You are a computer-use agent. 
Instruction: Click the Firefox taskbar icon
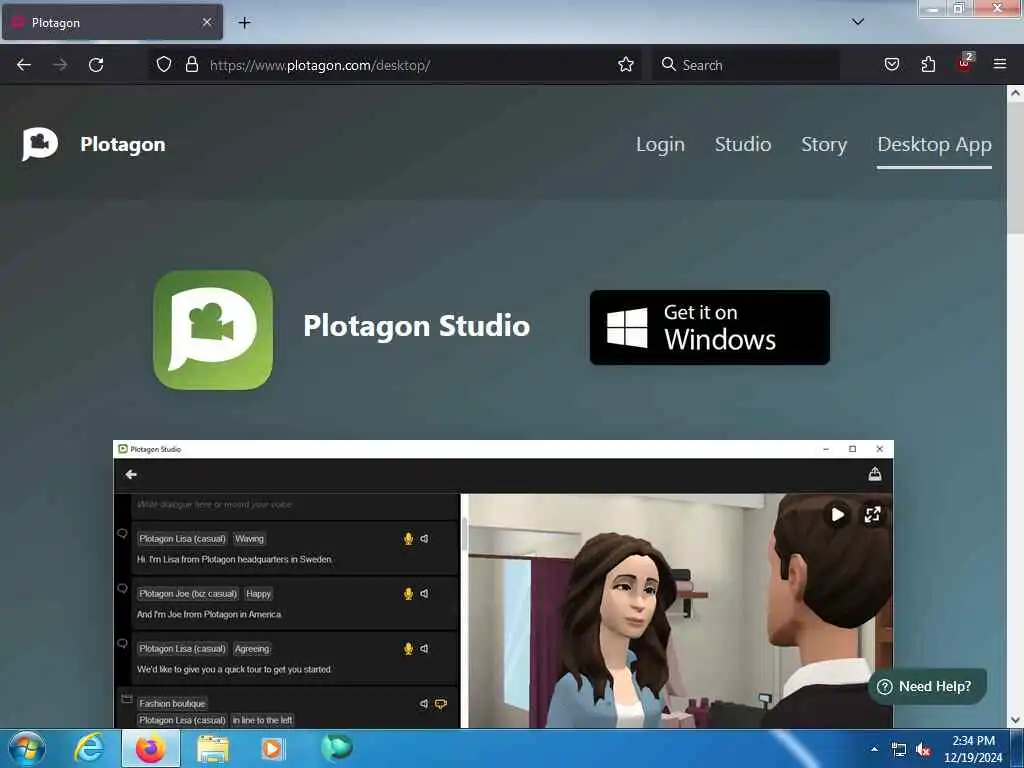(x=151, y=748)
